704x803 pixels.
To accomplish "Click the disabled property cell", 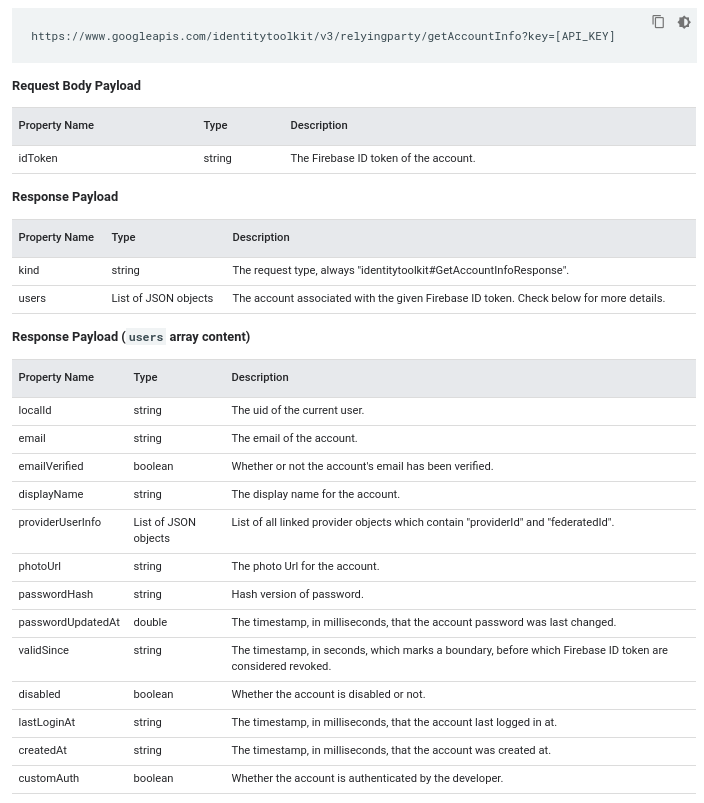I will coord(39,694).
